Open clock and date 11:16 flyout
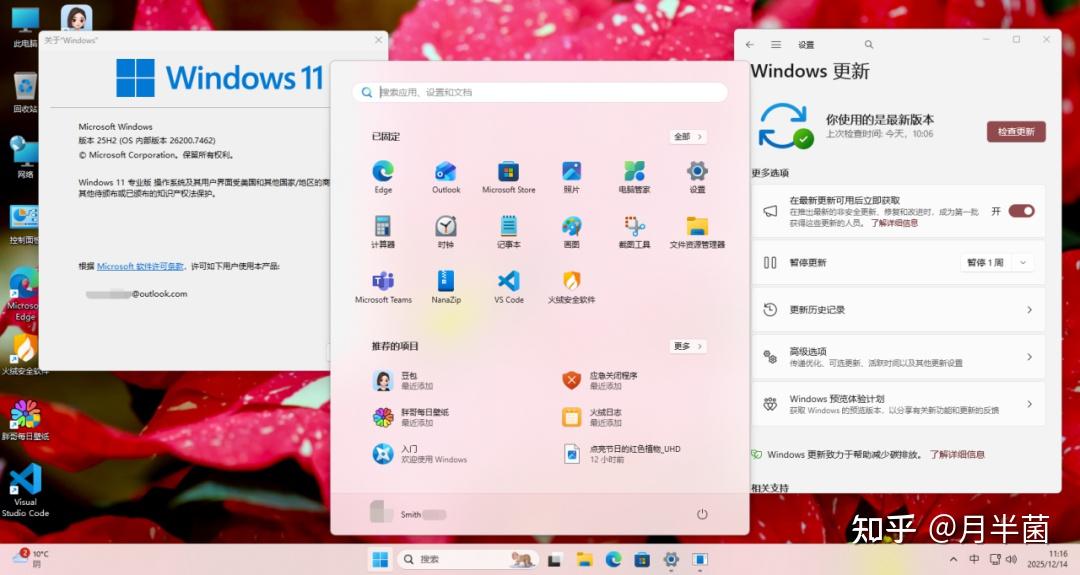This screenshot has width=1080, height=575. 1048,558
